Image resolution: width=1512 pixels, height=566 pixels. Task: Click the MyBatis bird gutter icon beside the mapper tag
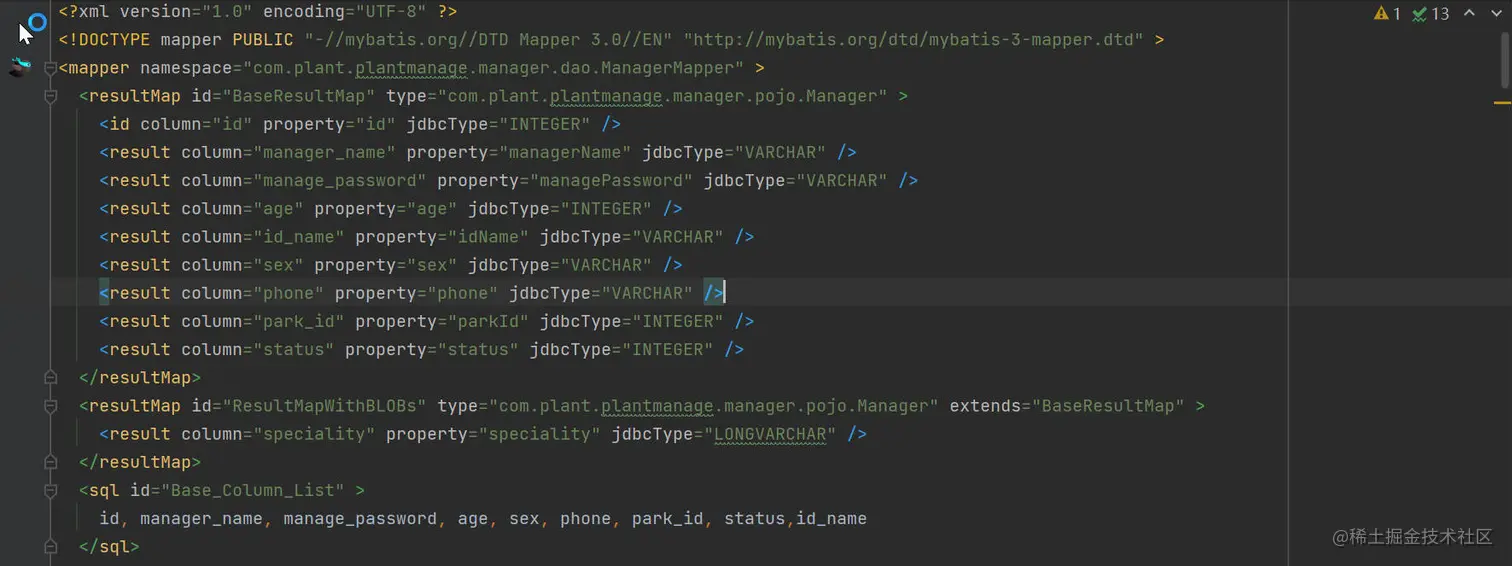[x=20, y=67]
